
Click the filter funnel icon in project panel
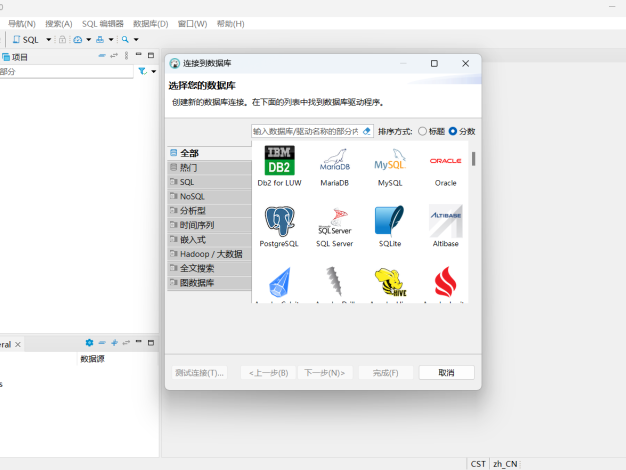tap(143, 71)
